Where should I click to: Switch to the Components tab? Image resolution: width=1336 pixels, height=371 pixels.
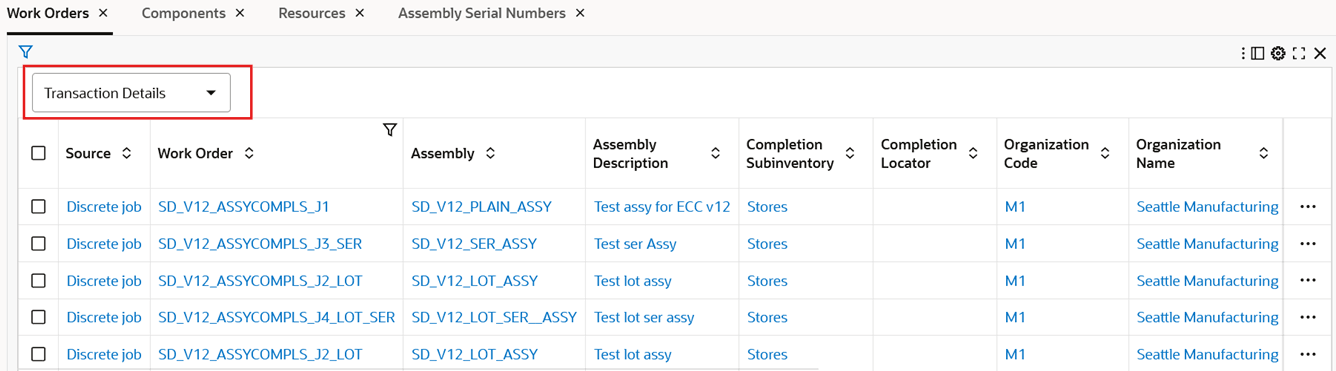click(x=183, y=13)
